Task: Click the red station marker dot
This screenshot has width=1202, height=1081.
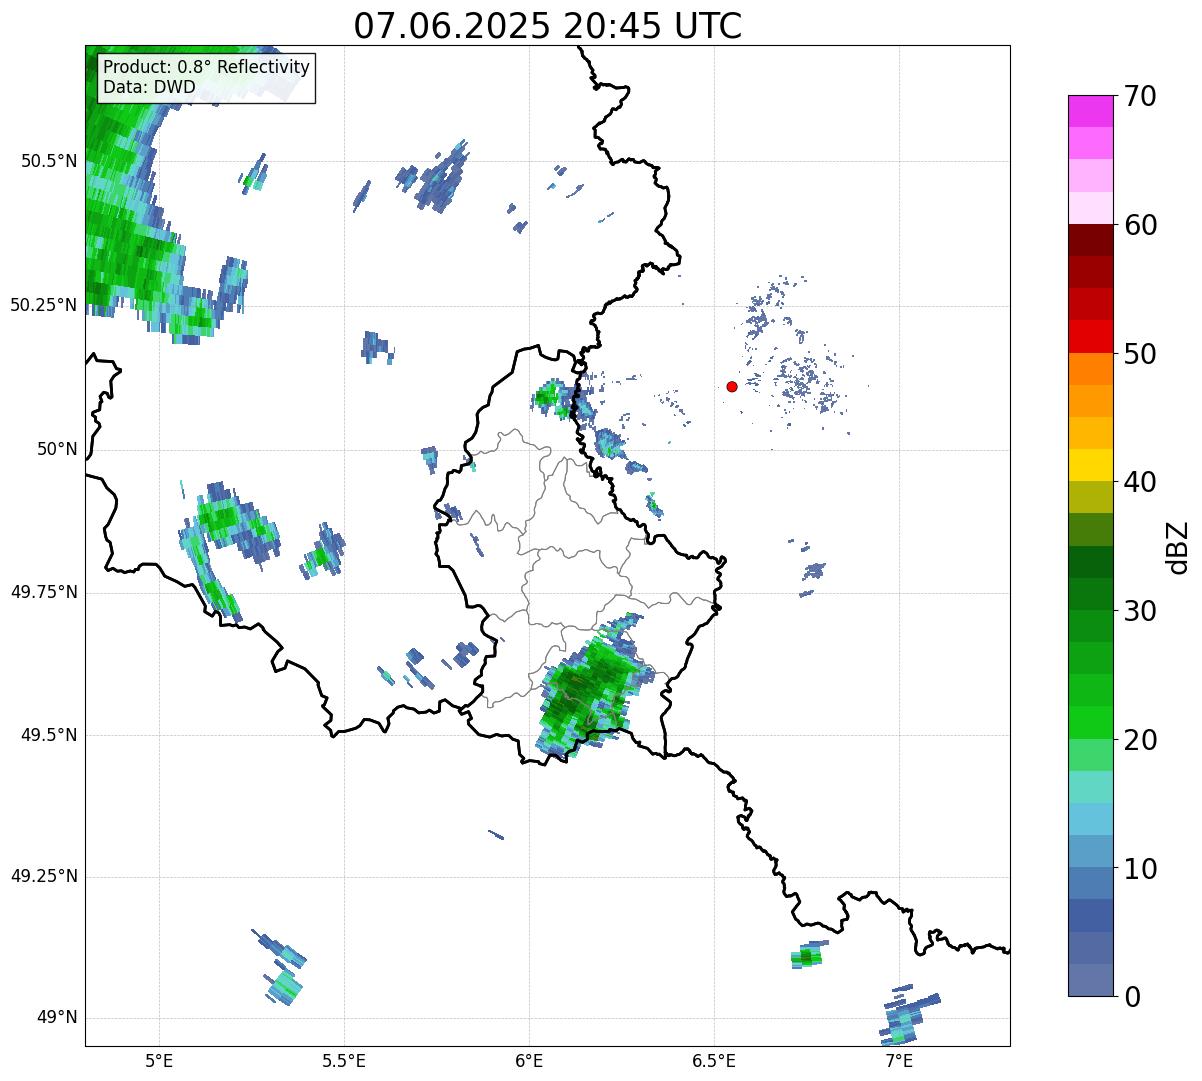Action: (x=732, y=386)
